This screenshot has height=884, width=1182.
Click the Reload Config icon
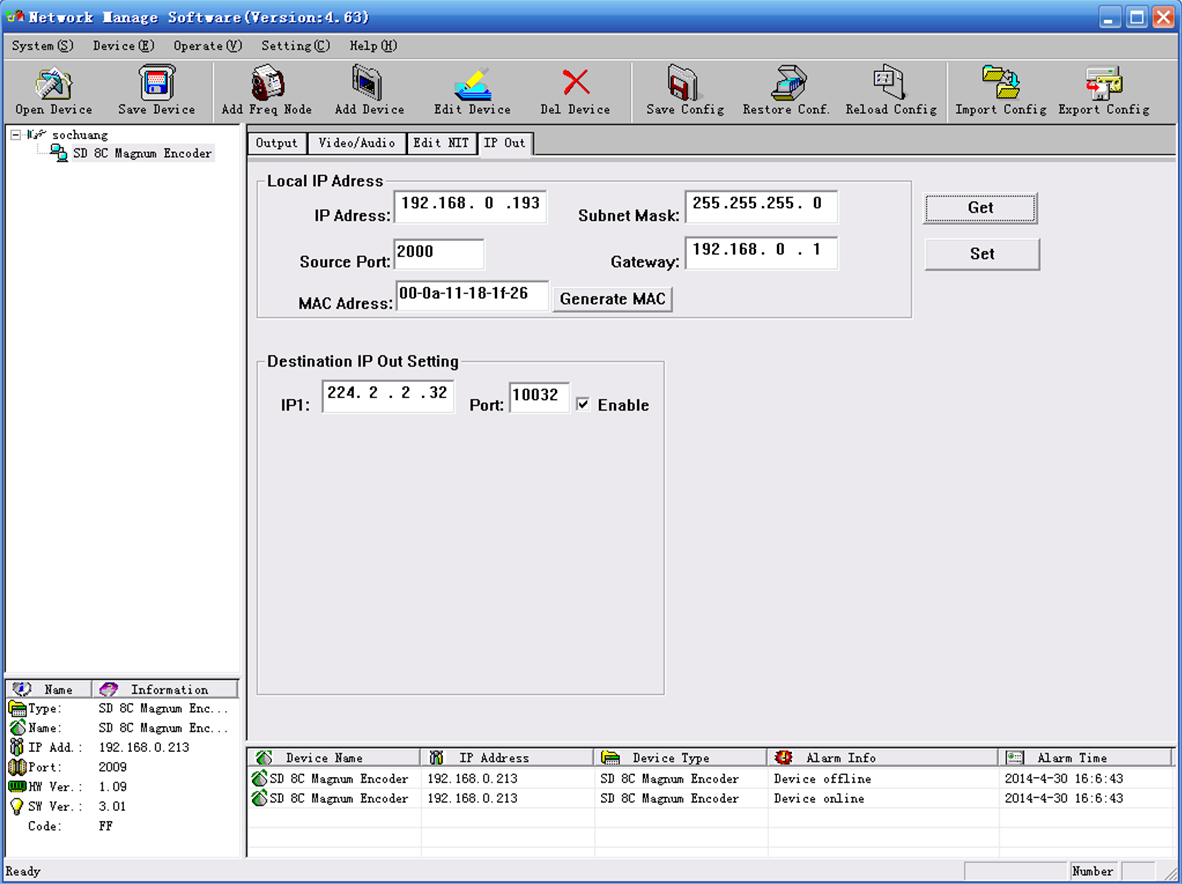tap(890, 84)
